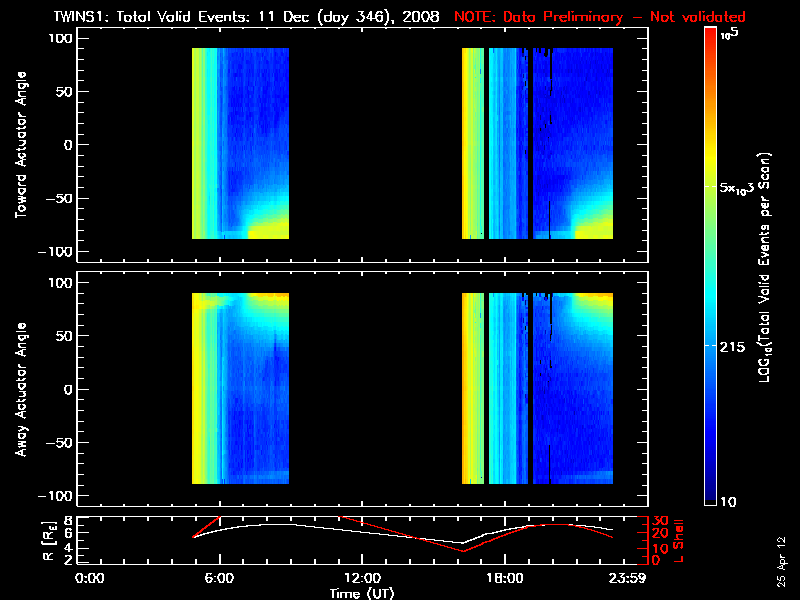Viewport: 800px width, 600px height.
Task: Select the 'Time (UT)' x-axis label
Action: (362, 593)
